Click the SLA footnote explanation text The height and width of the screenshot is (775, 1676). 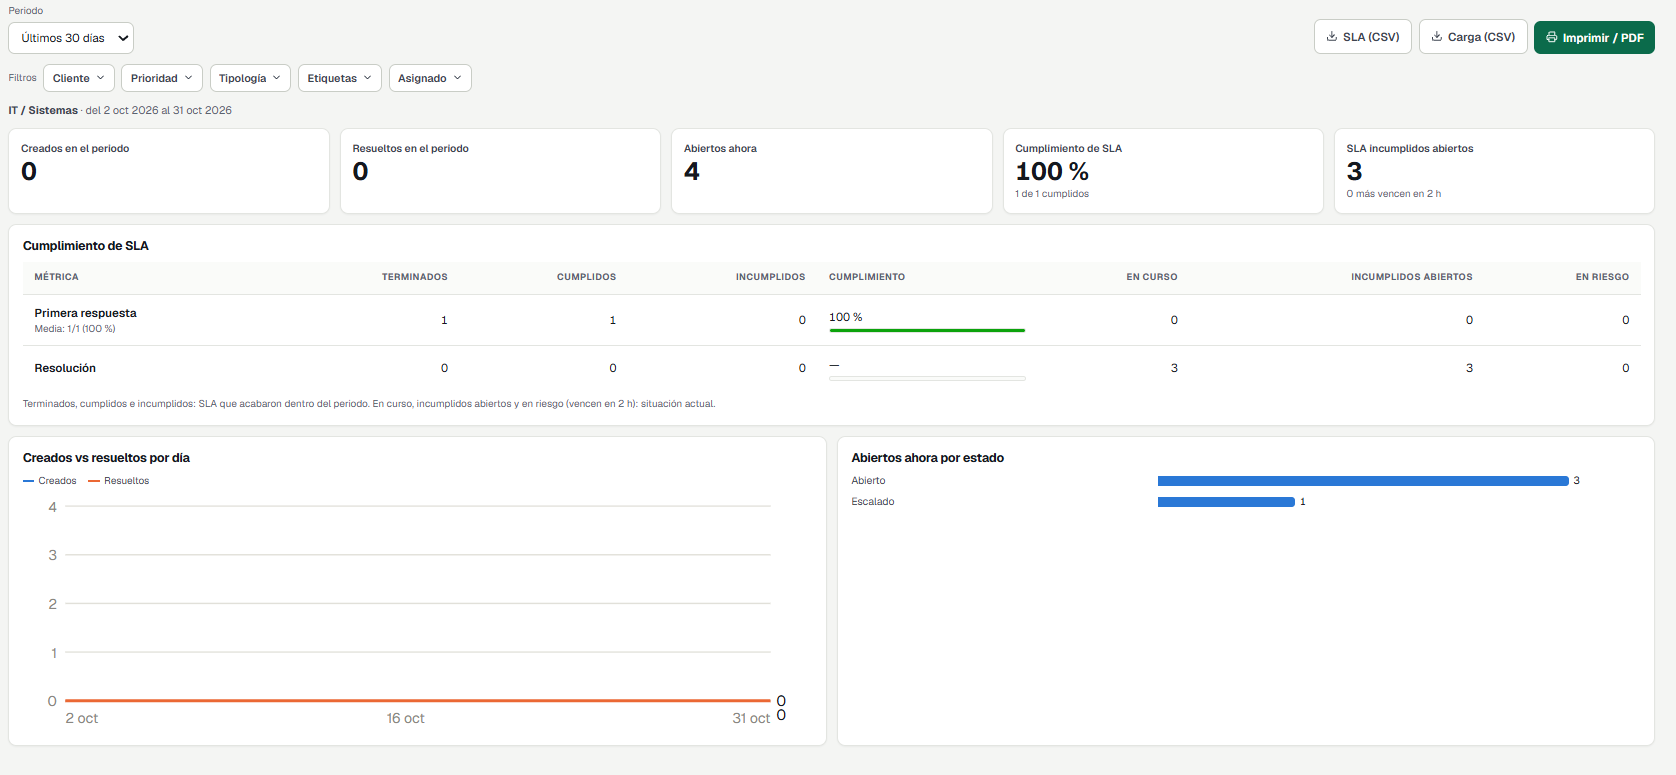[369, 404]
